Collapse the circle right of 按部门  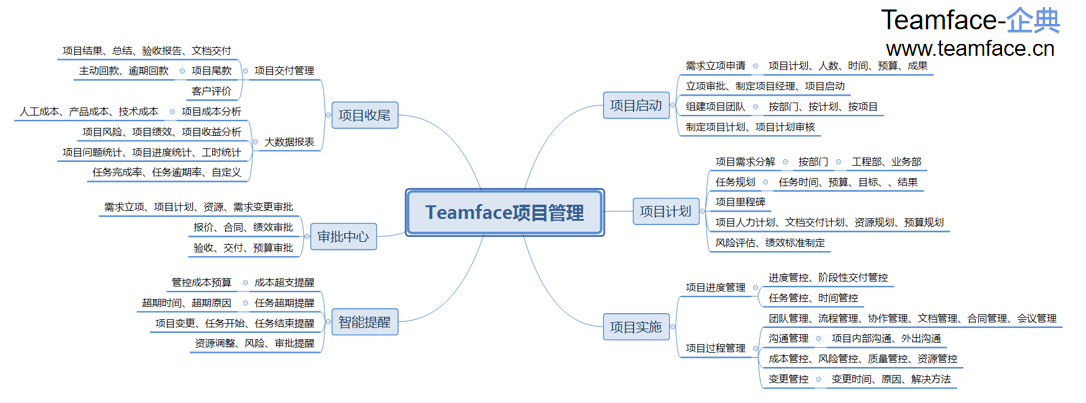[838, 162]
